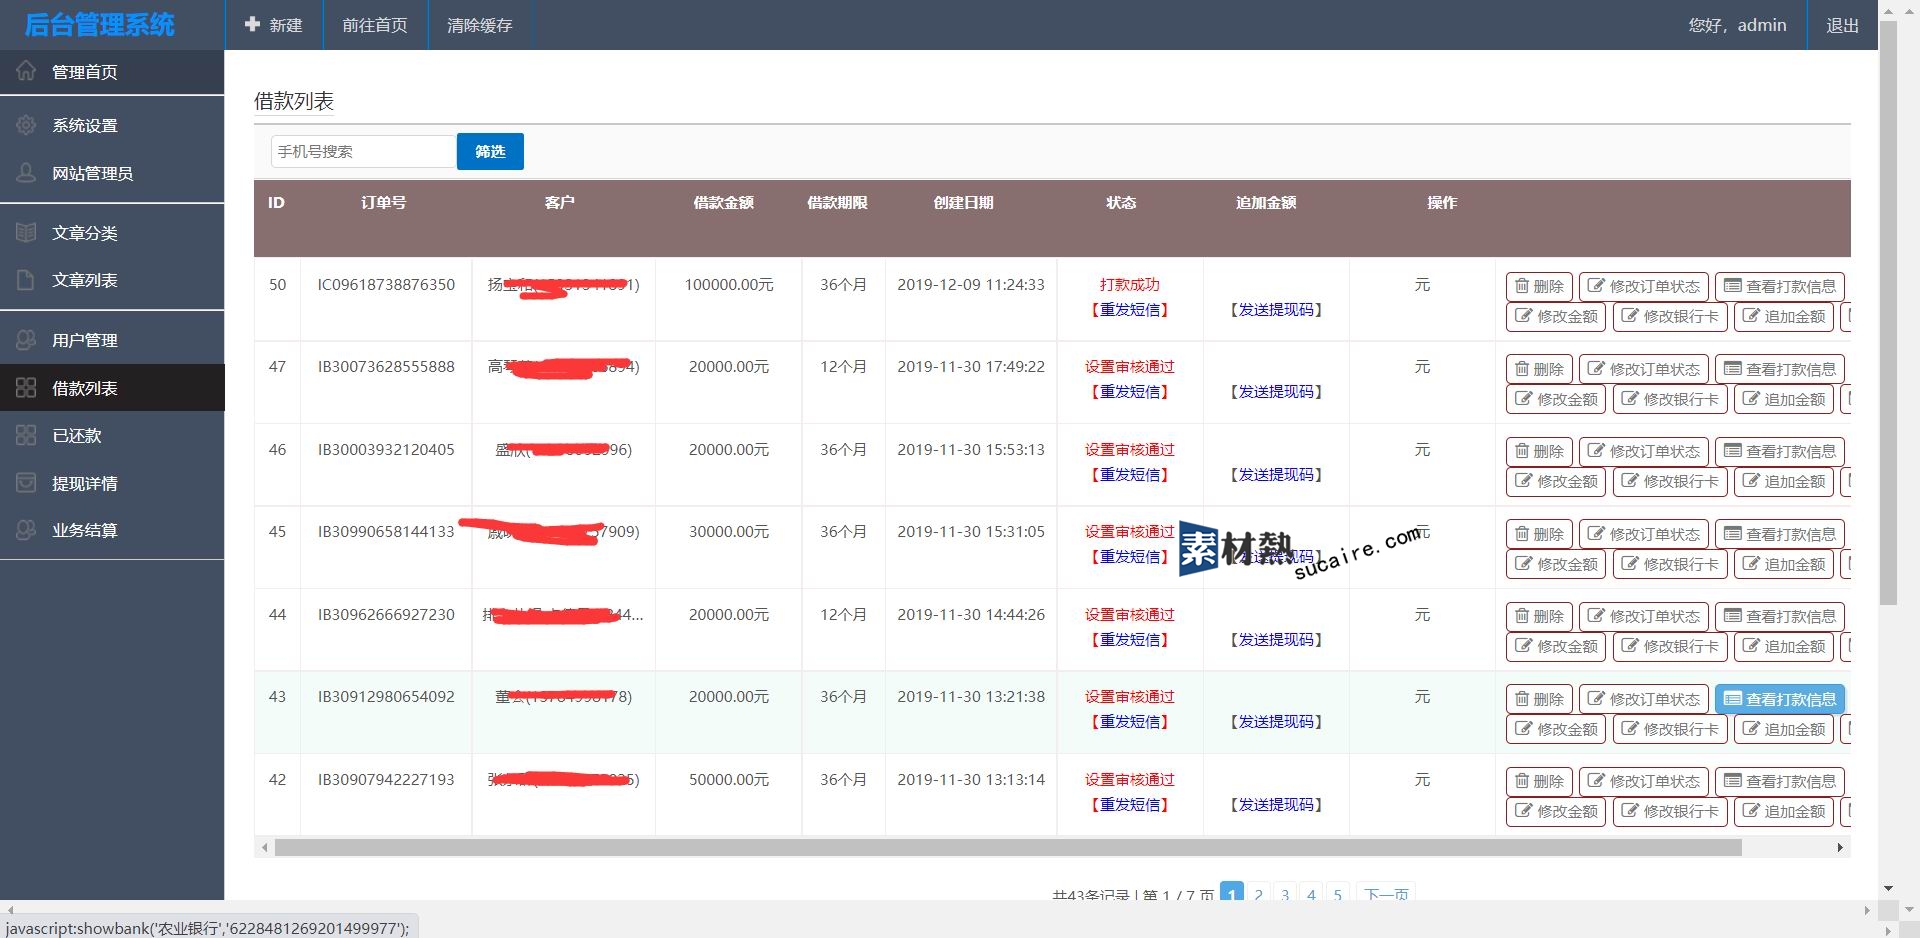Click 发送提现码 for order ID 46

(1276, 475)
